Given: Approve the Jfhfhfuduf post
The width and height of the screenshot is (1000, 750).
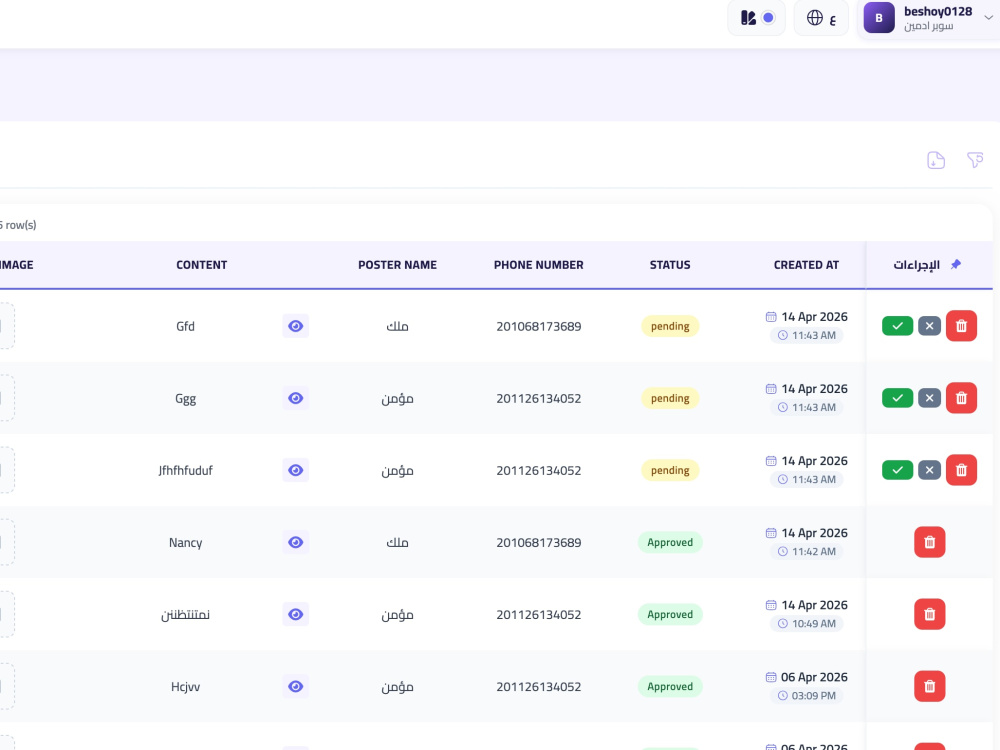Looking at the screenshot, I should (897, 470).
